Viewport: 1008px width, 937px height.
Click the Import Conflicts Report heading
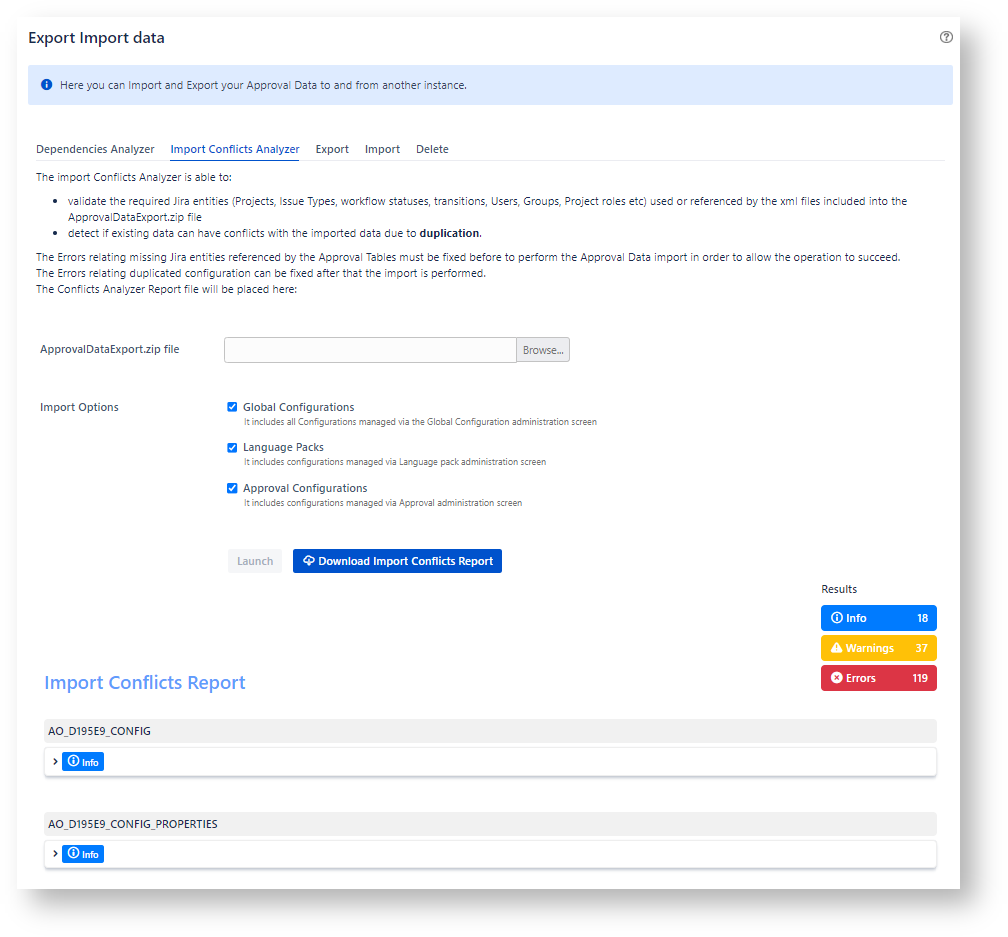(145, 683)
